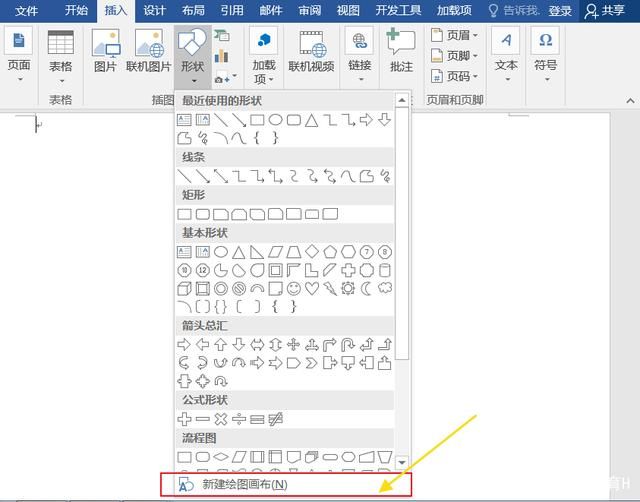The width and height of the screenshot is (640, 502).
Task: Open the Mailings (邮件) tab
Action: pyautogui.click(x=271, y=10)
